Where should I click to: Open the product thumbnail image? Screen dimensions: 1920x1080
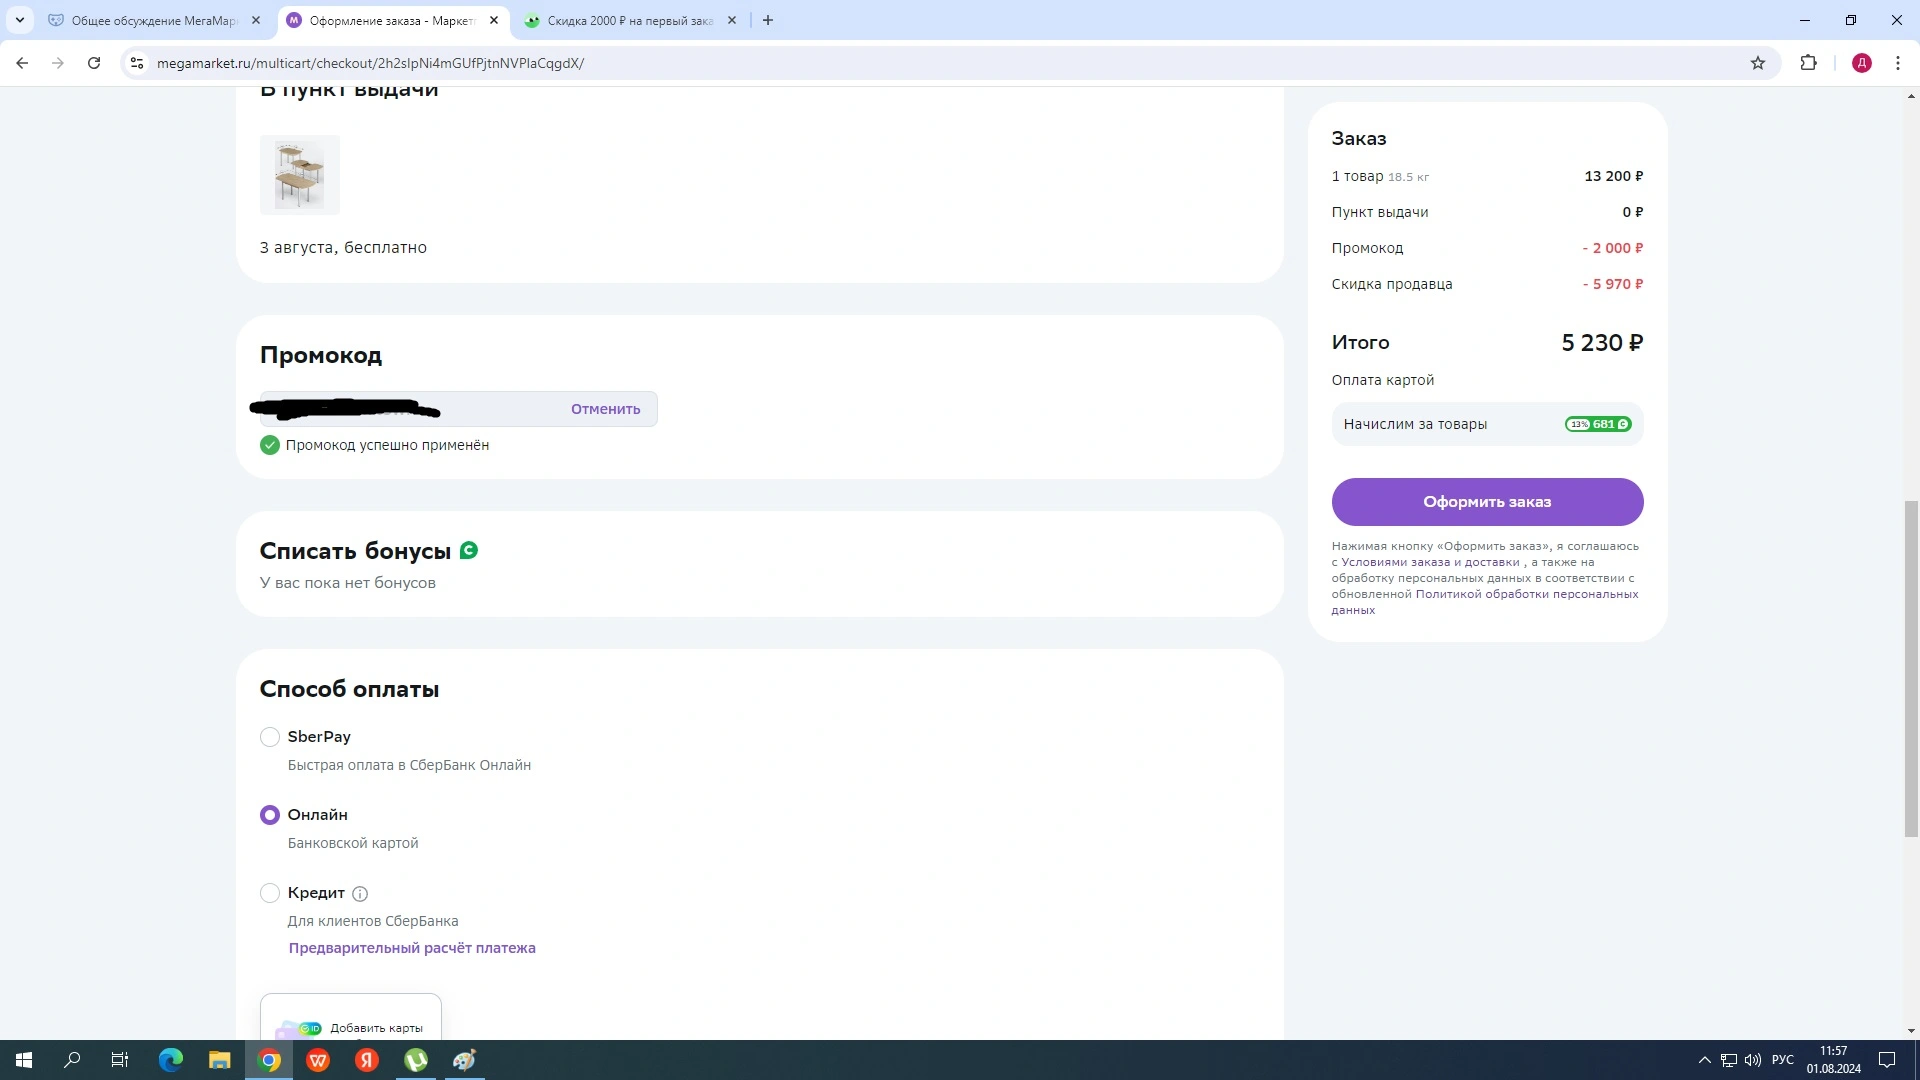(300, 175)
